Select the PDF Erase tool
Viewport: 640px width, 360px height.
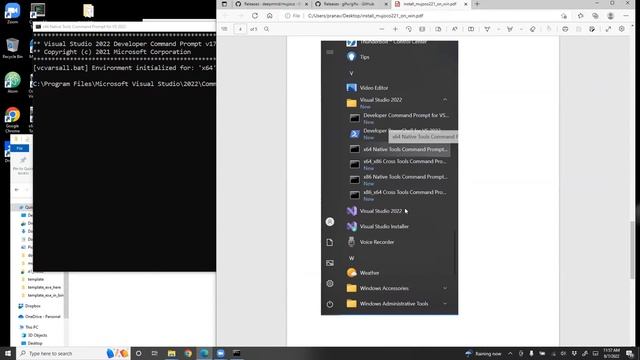533,29
